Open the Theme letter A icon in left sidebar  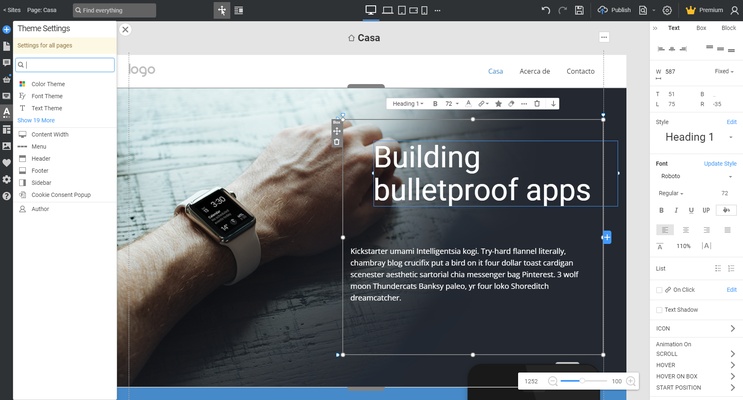click(x=6, y=112)
